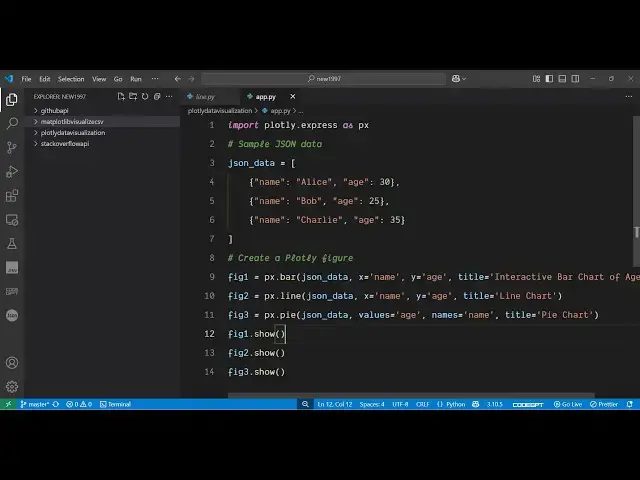Open the Go menu
Image resolution: width=640 pixels, height=480 pixels.
118,79
